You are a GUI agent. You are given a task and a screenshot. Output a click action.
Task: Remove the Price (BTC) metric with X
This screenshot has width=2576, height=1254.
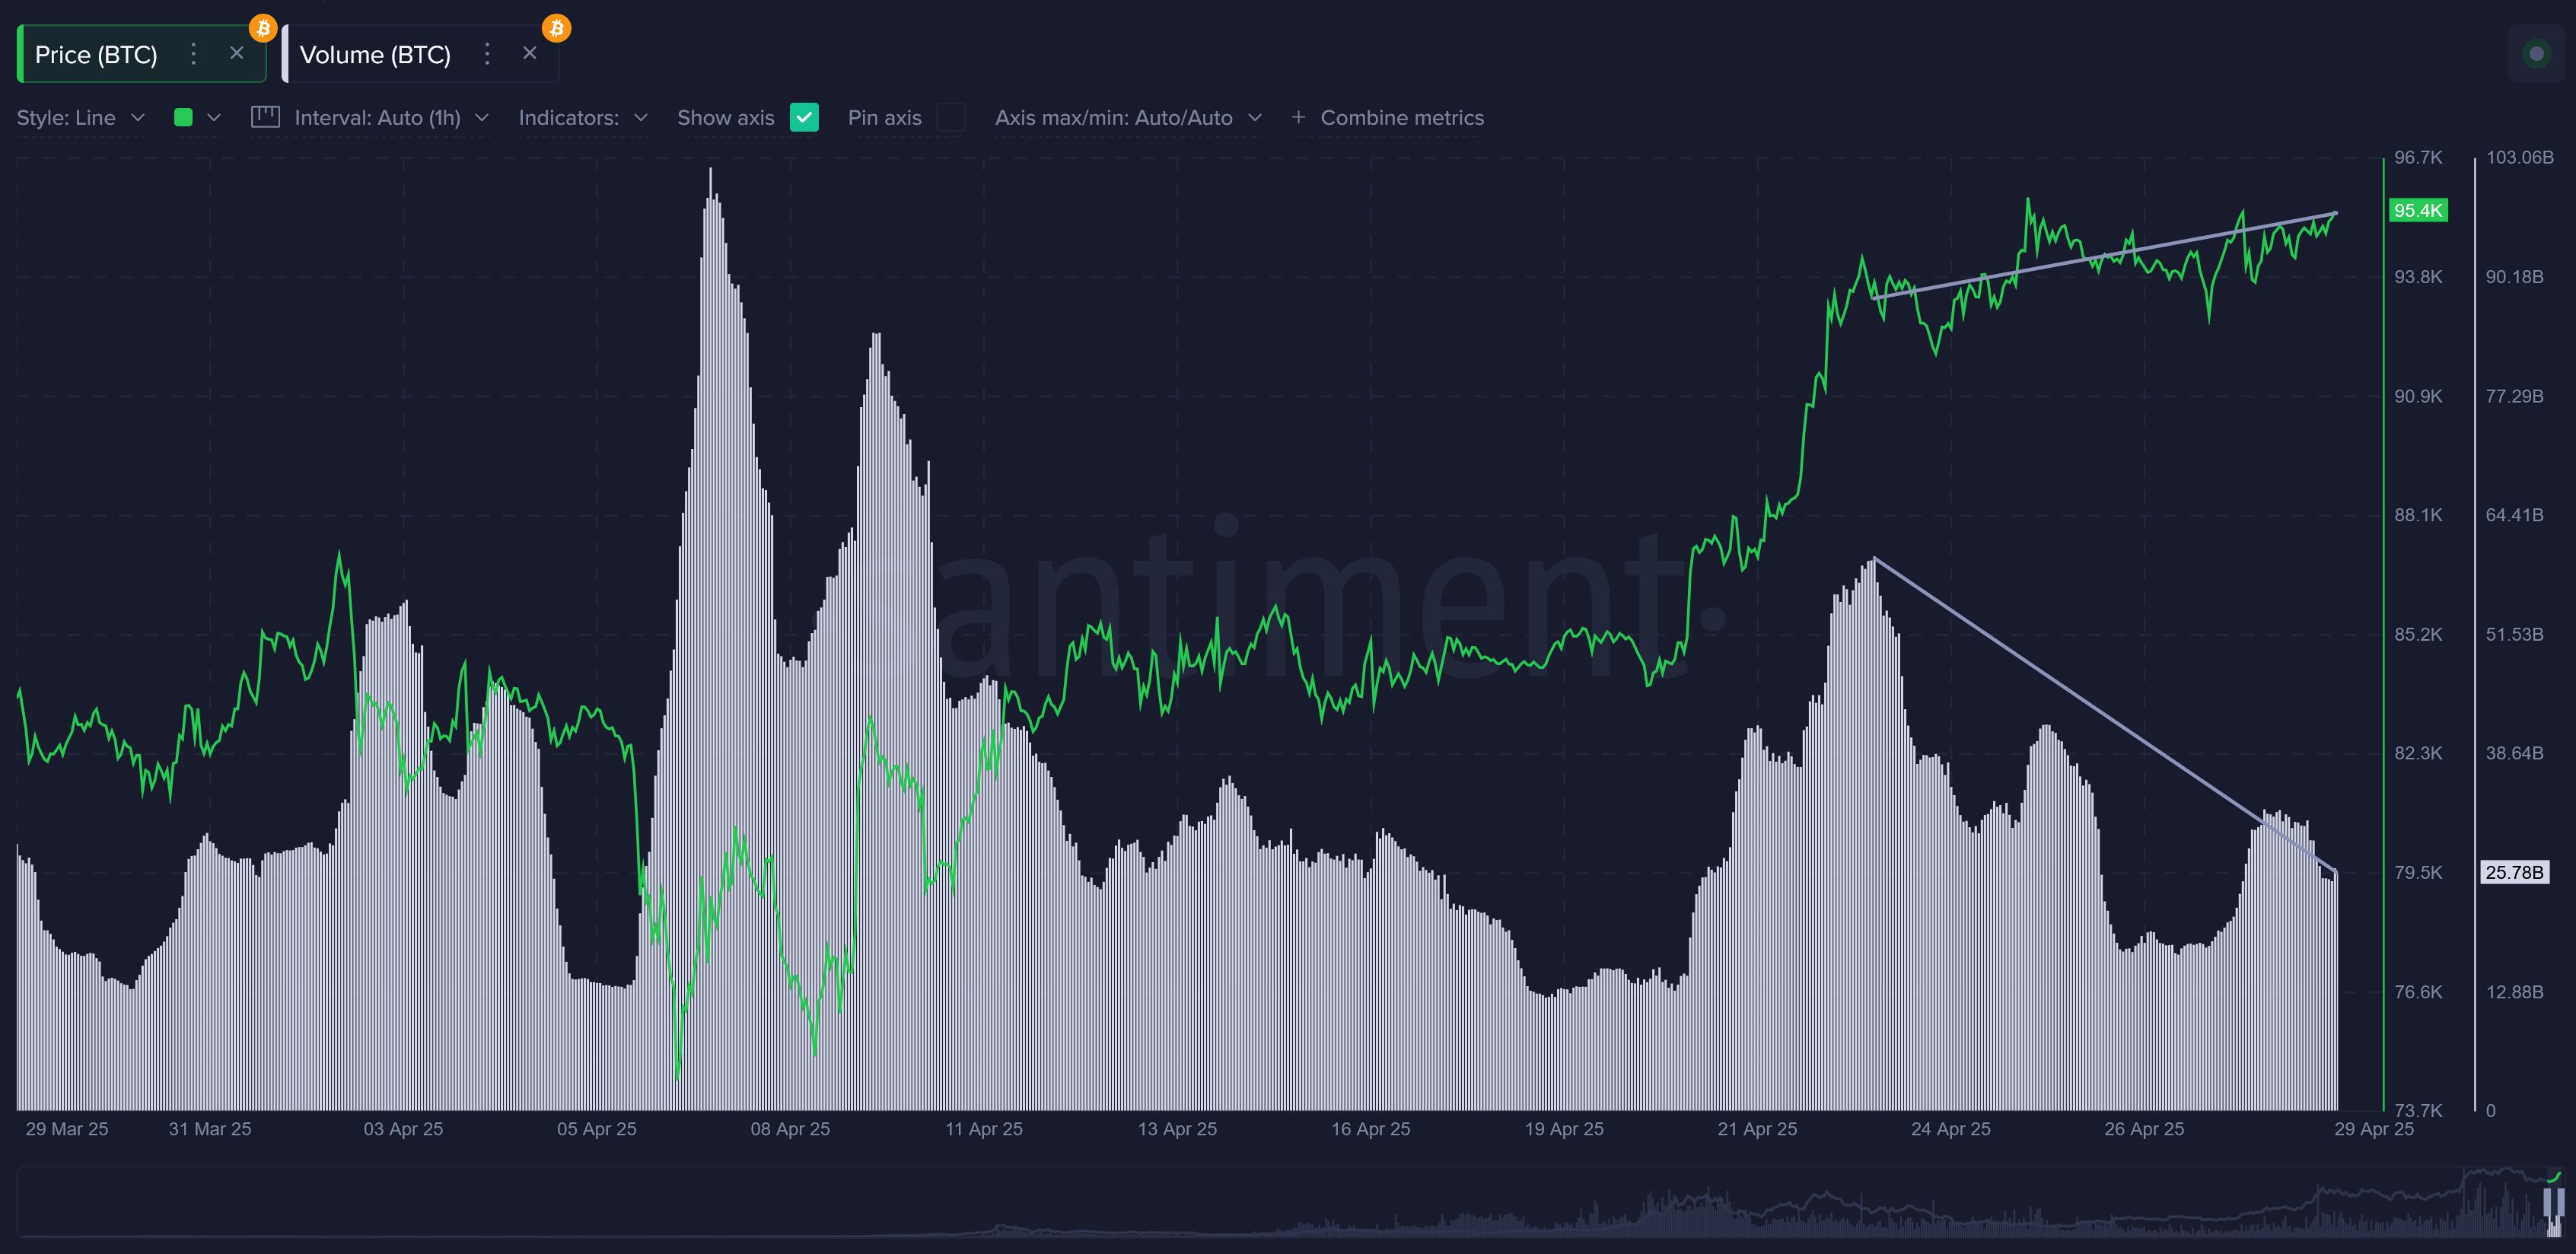pyautogui.click(x=237, y=53)
